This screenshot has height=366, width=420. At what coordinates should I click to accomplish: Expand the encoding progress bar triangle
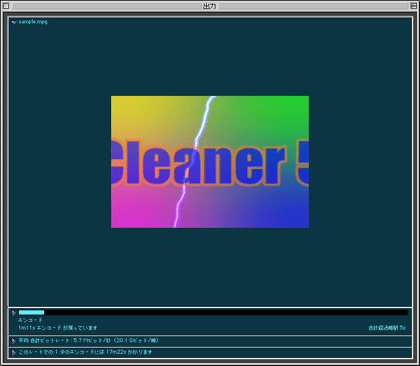click(x=14, y=313)
